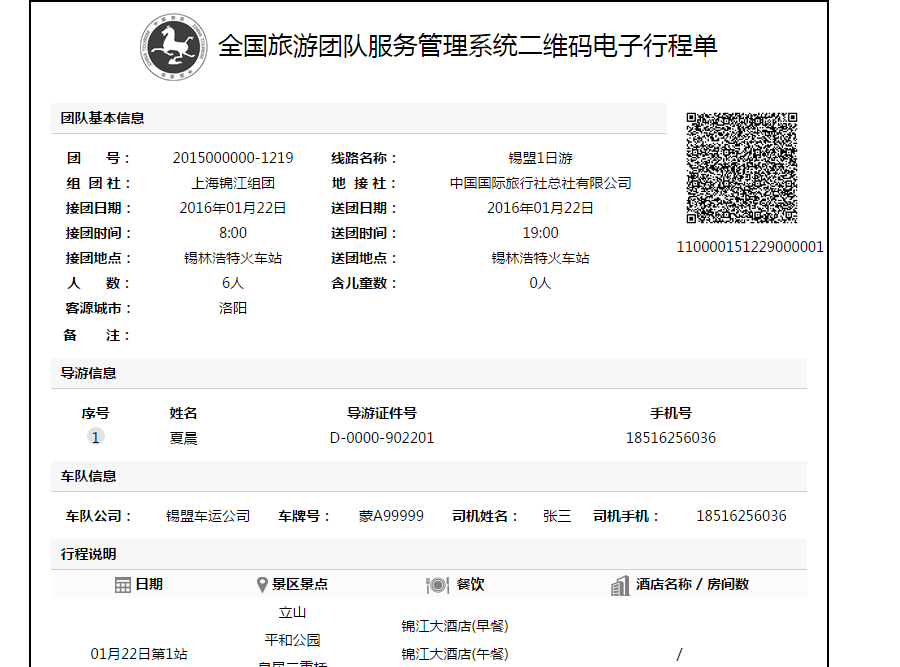This screenshot has width=900, height=667.
Task: Click the number 1 badge in guide list
Action: pos(96,438)
